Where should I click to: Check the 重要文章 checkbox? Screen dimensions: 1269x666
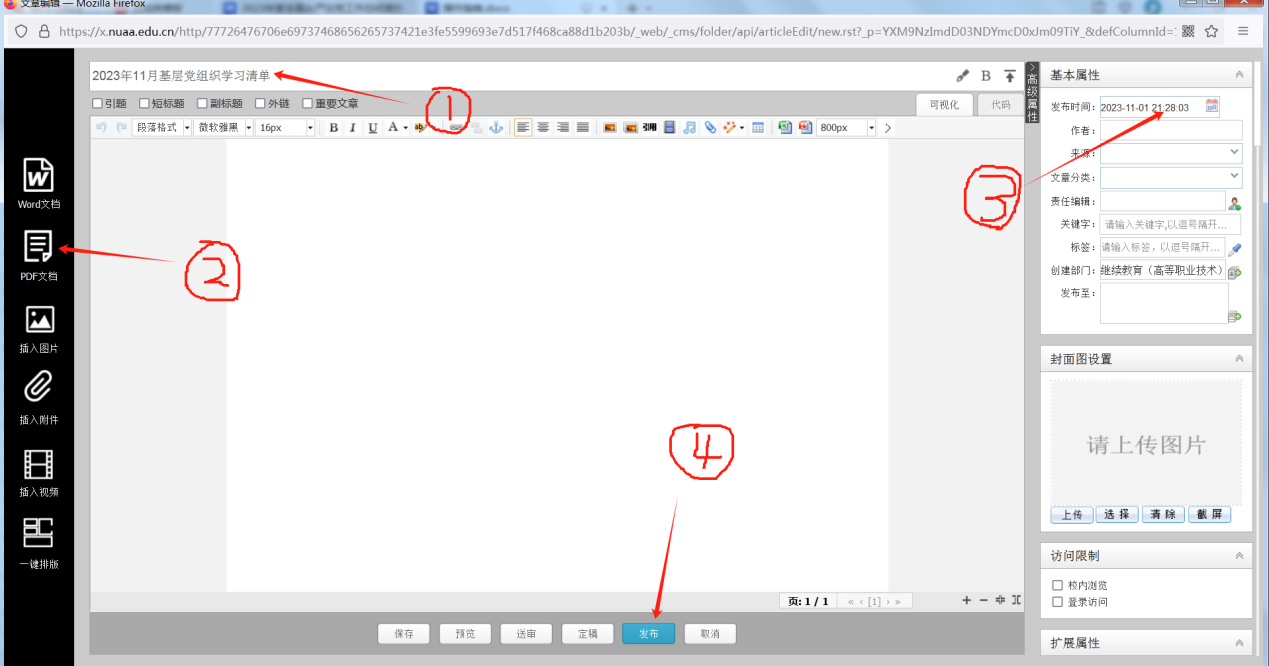(307, 103)
